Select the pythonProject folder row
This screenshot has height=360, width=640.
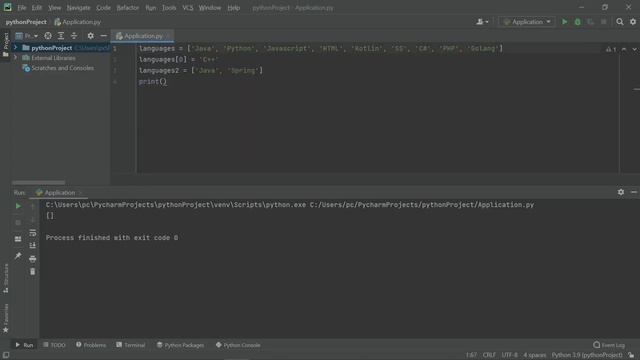coord(61,48)
